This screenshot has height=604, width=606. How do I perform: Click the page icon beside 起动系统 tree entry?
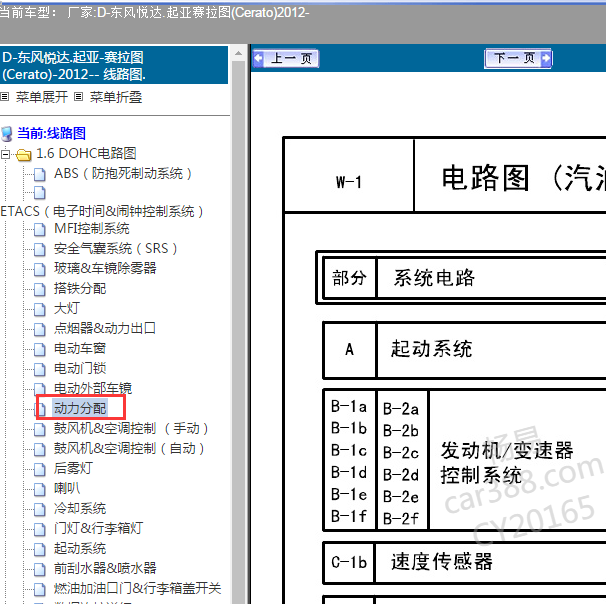click(39, 550)
